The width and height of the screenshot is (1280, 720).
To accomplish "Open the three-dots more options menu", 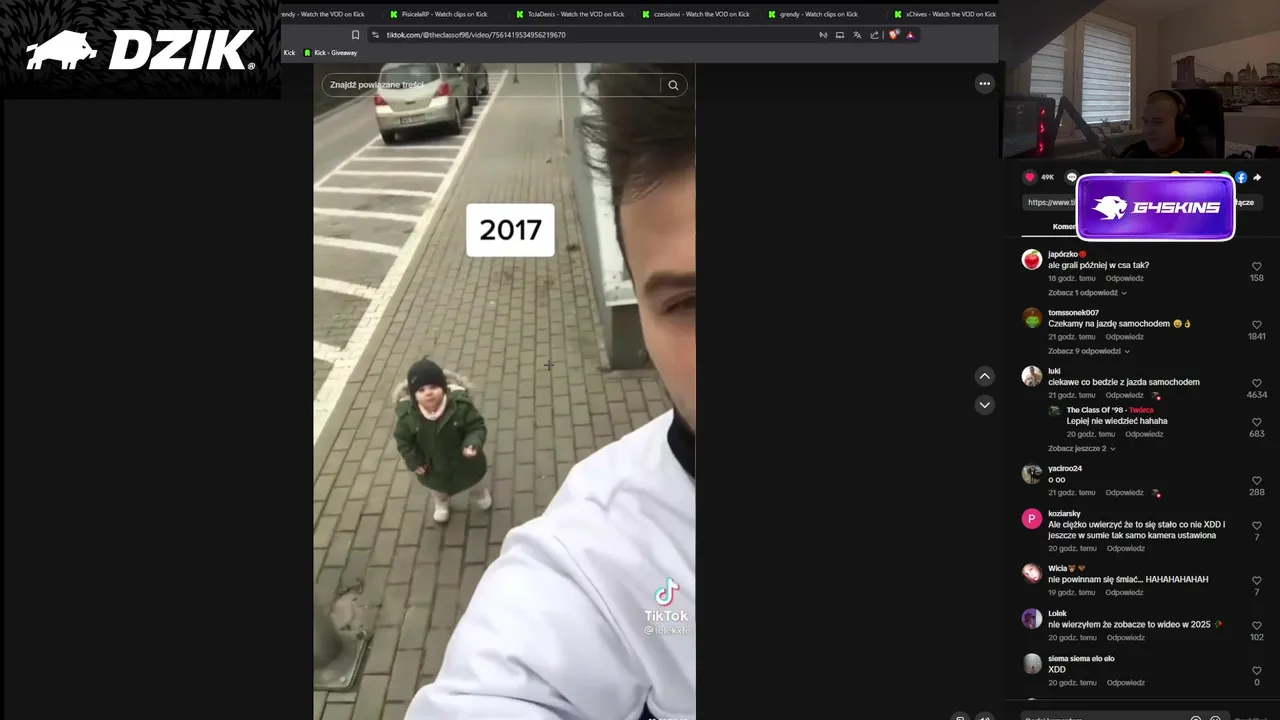I will (x=984, y=84).
